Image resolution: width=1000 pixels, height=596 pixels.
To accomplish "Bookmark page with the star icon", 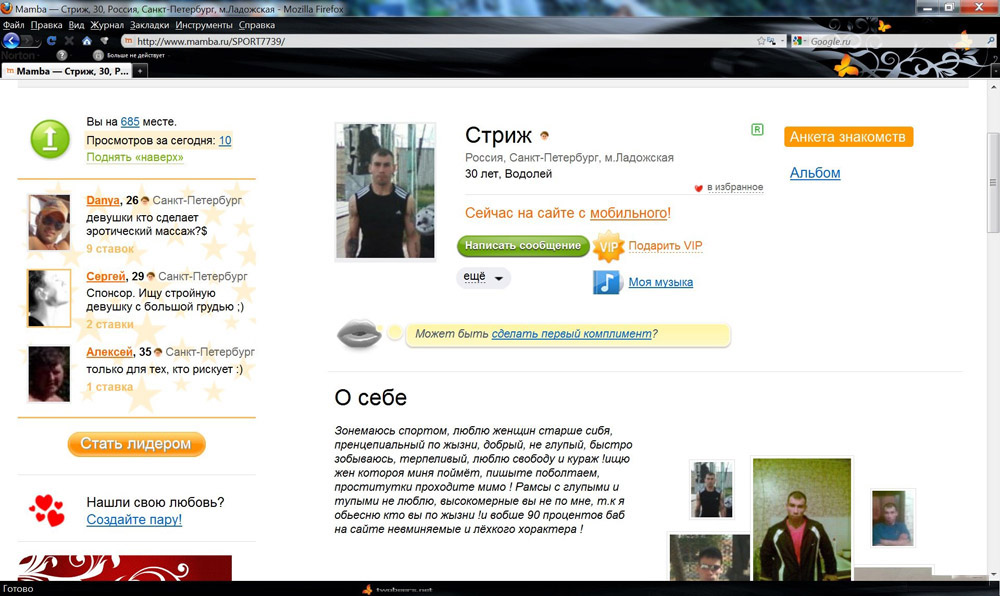I will [761, 41].
